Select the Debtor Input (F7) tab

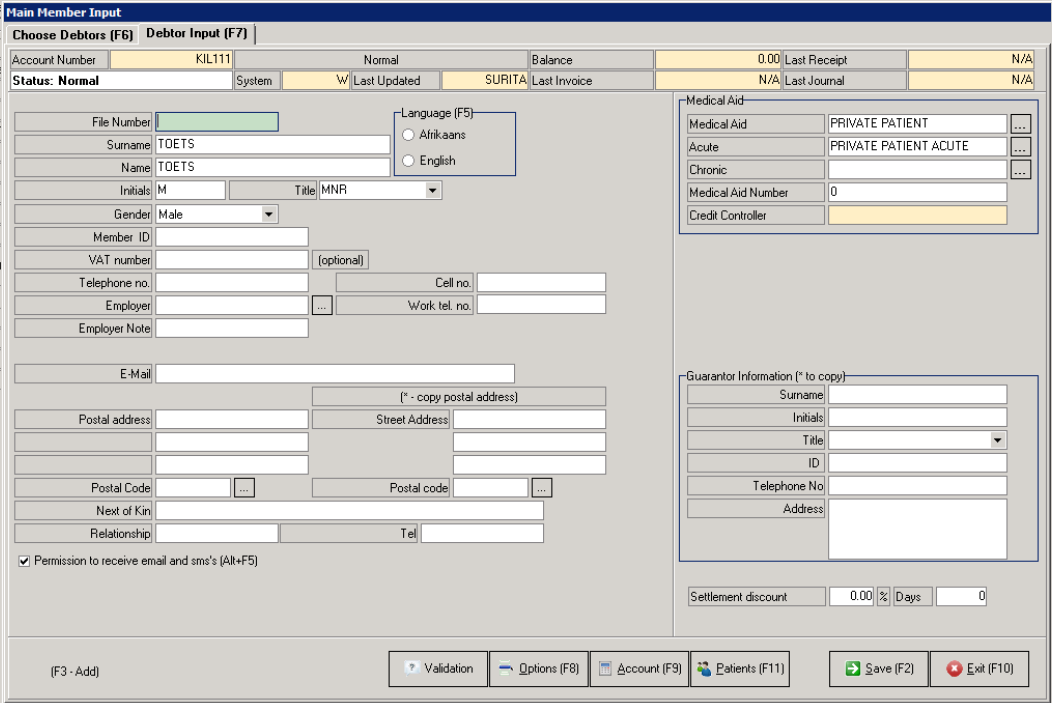[x=197, y=34]
